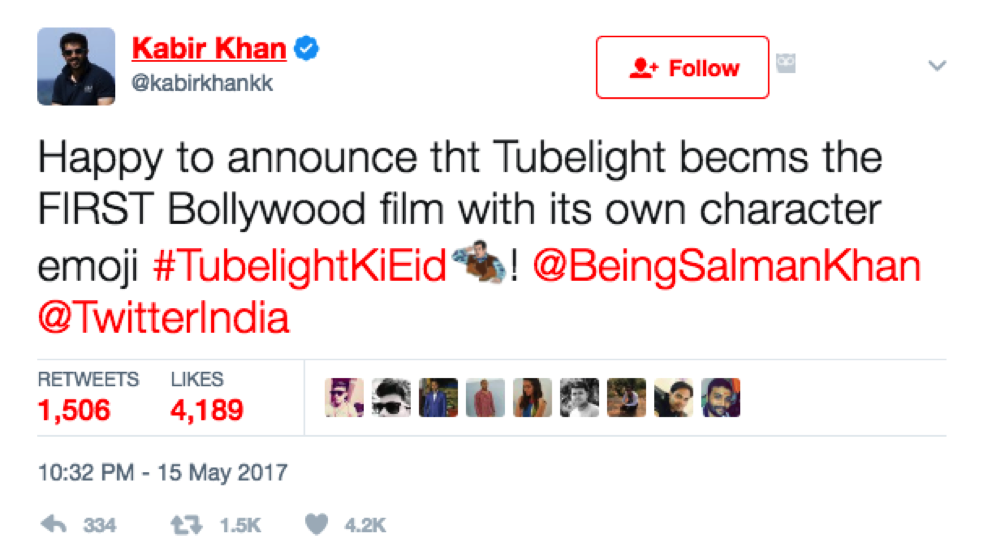1004x559 pixels.
Task: Follow Kabir Khan
Action: (x=683, y=67)
